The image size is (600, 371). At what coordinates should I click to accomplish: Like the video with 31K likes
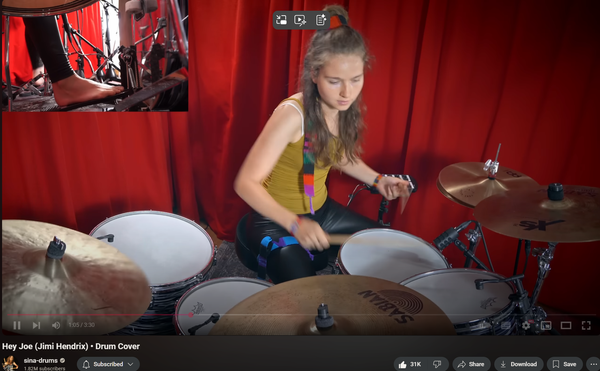point(410,364)
